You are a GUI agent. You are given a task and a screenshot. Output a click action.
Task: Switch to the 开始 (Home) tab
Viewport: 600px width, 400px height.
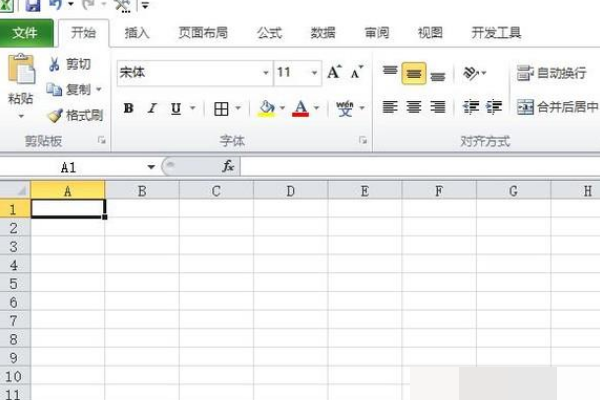[x=83, y=33]
